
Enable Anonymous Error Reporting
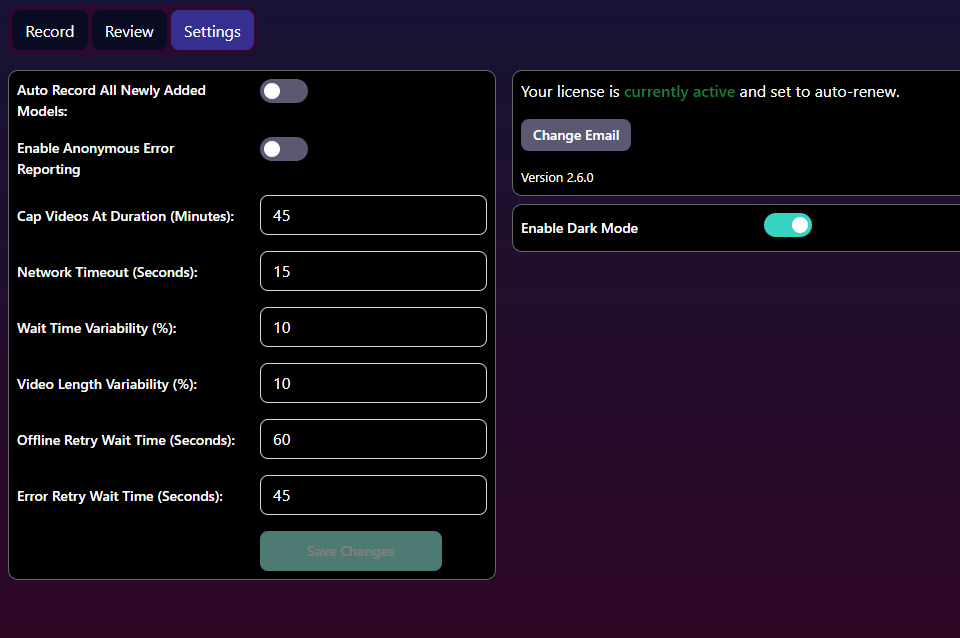(284, 148)
